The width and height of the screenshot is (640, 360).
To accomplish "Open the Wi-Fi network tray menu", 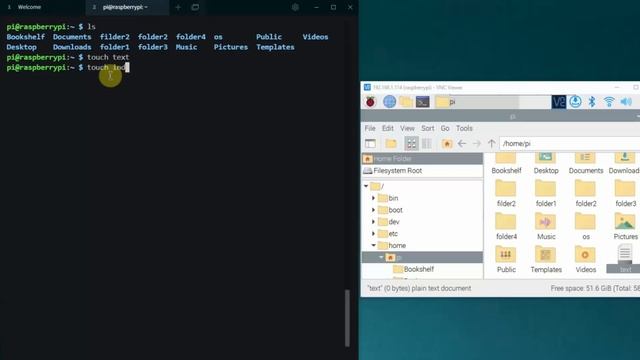I will tap(609, 102).
